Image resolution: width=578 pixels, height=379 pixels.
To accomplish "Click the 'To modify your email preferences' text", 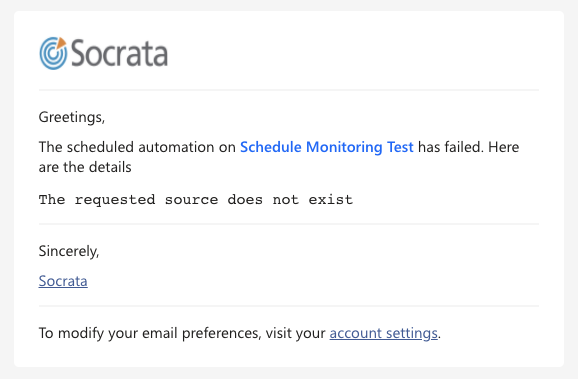I will click(x=150, y=333).
